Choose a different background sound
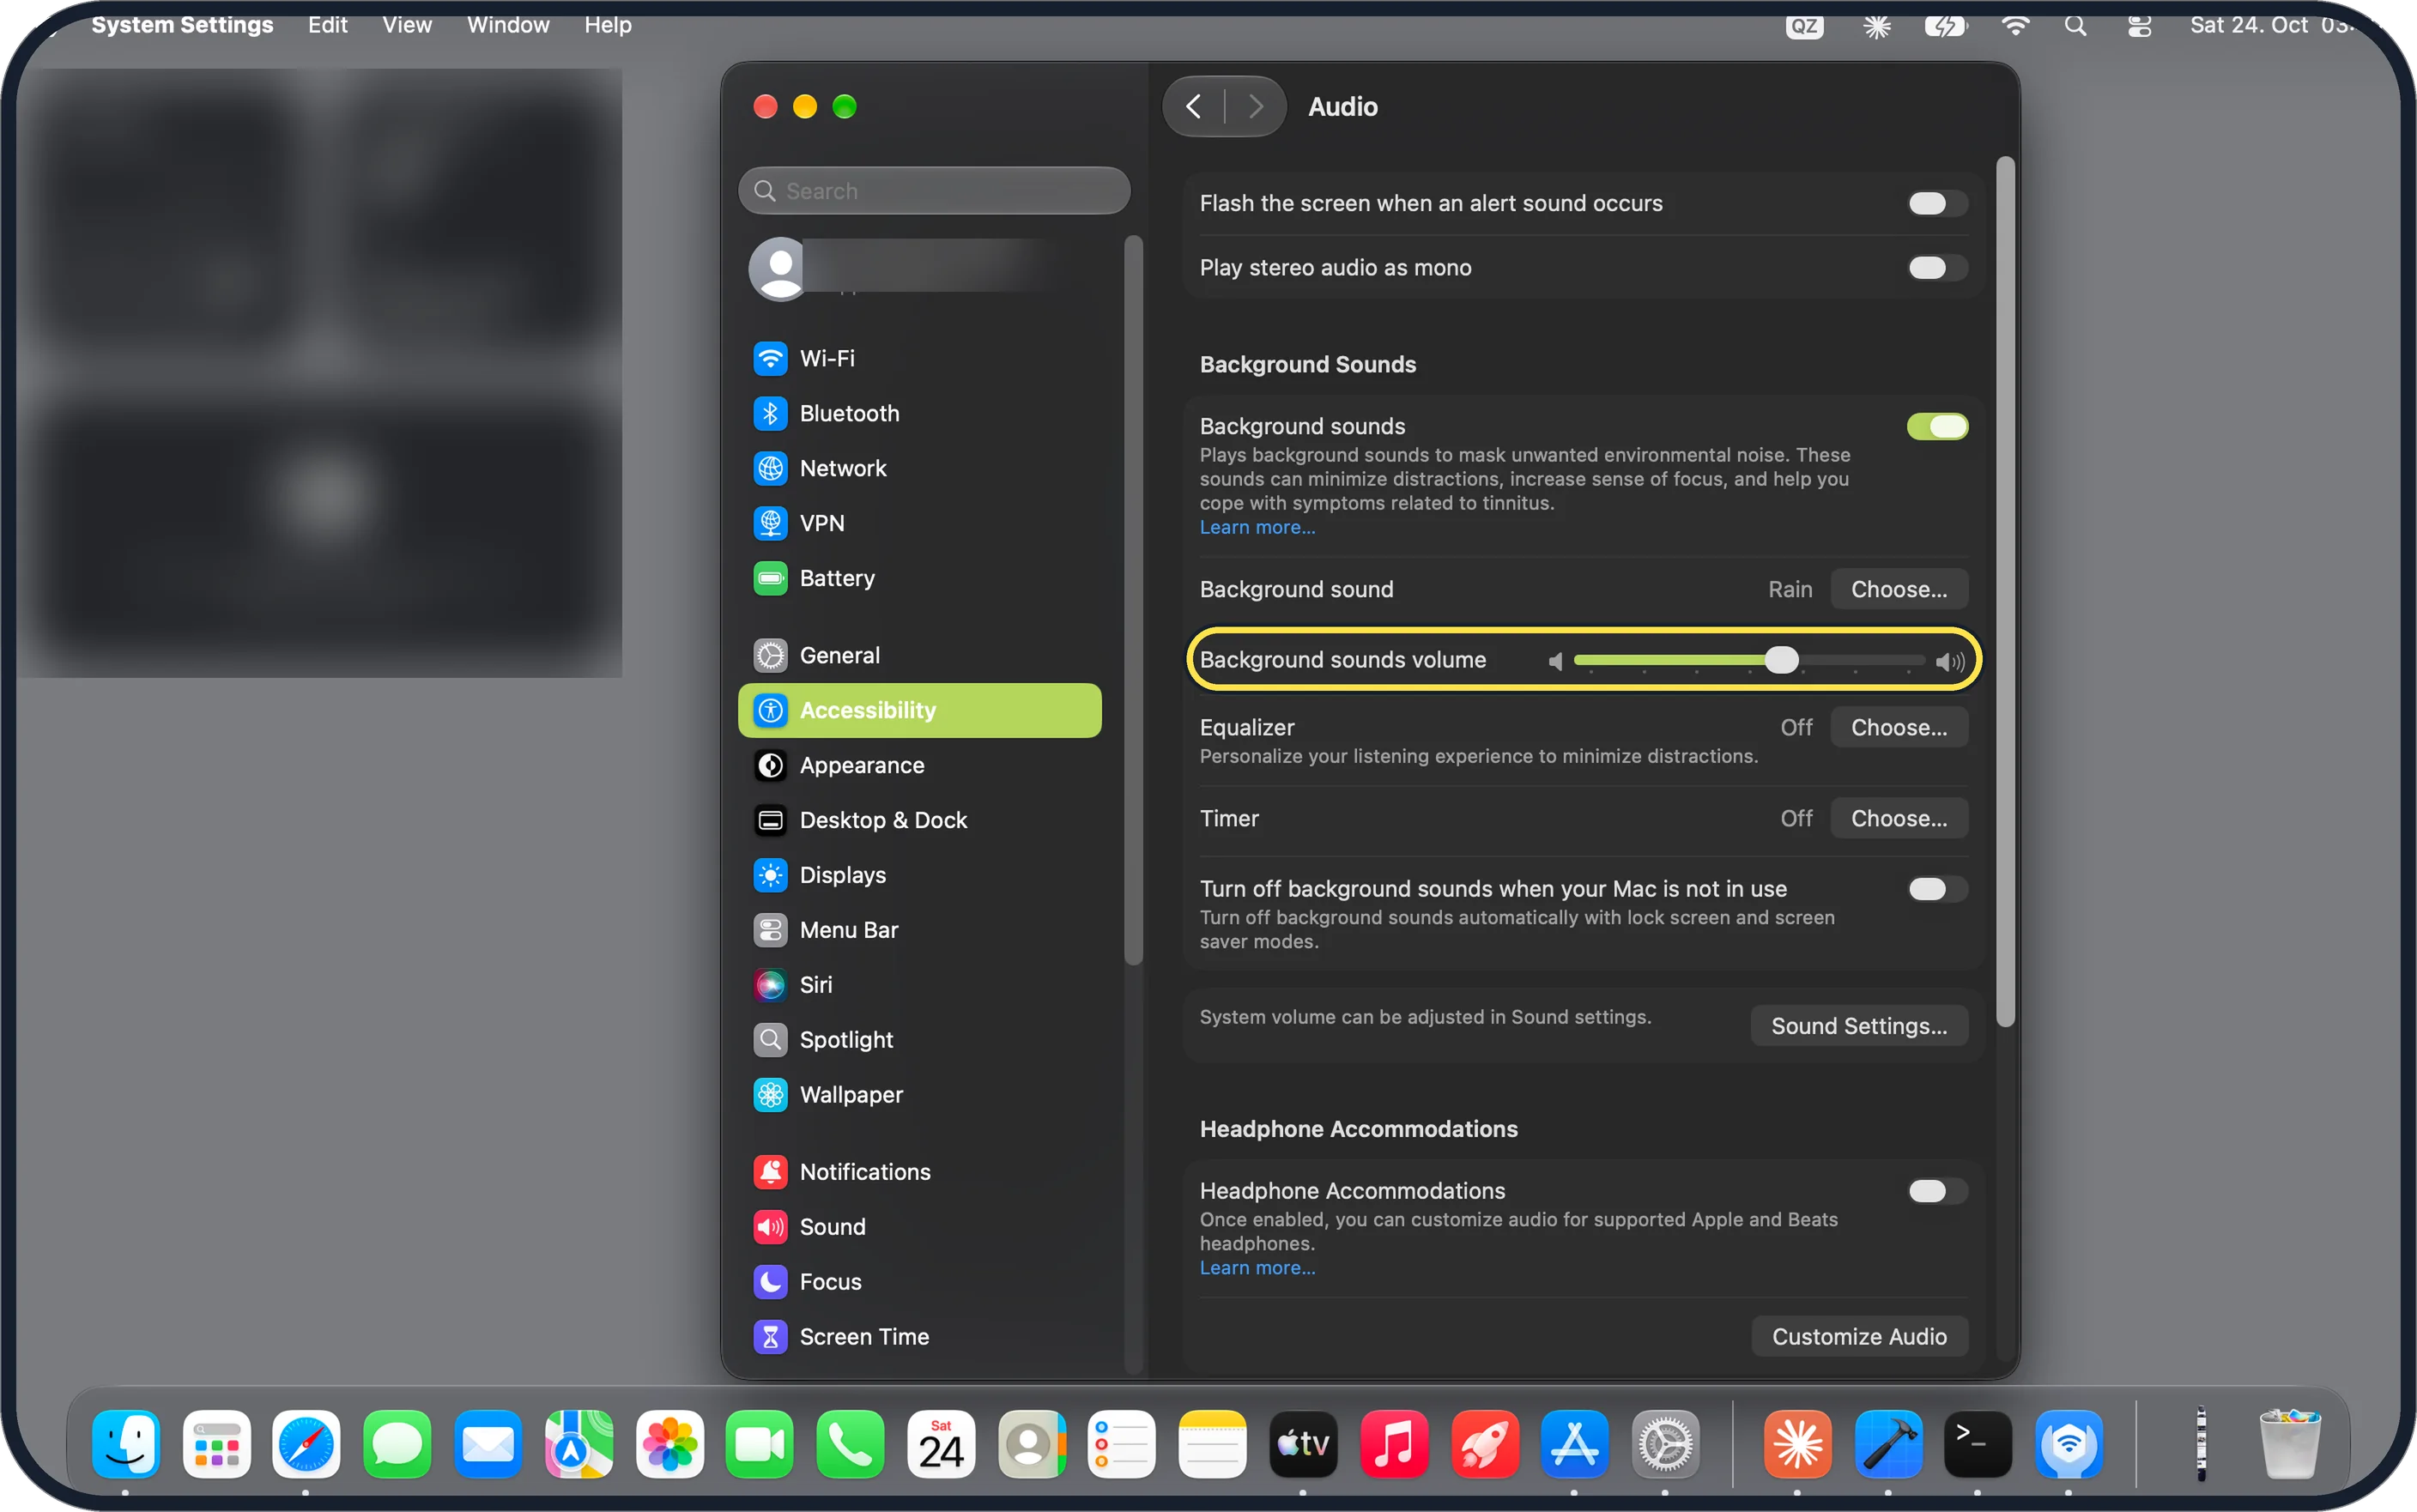Viewport: 2417px width, 1512px height. pos(1898,589)
